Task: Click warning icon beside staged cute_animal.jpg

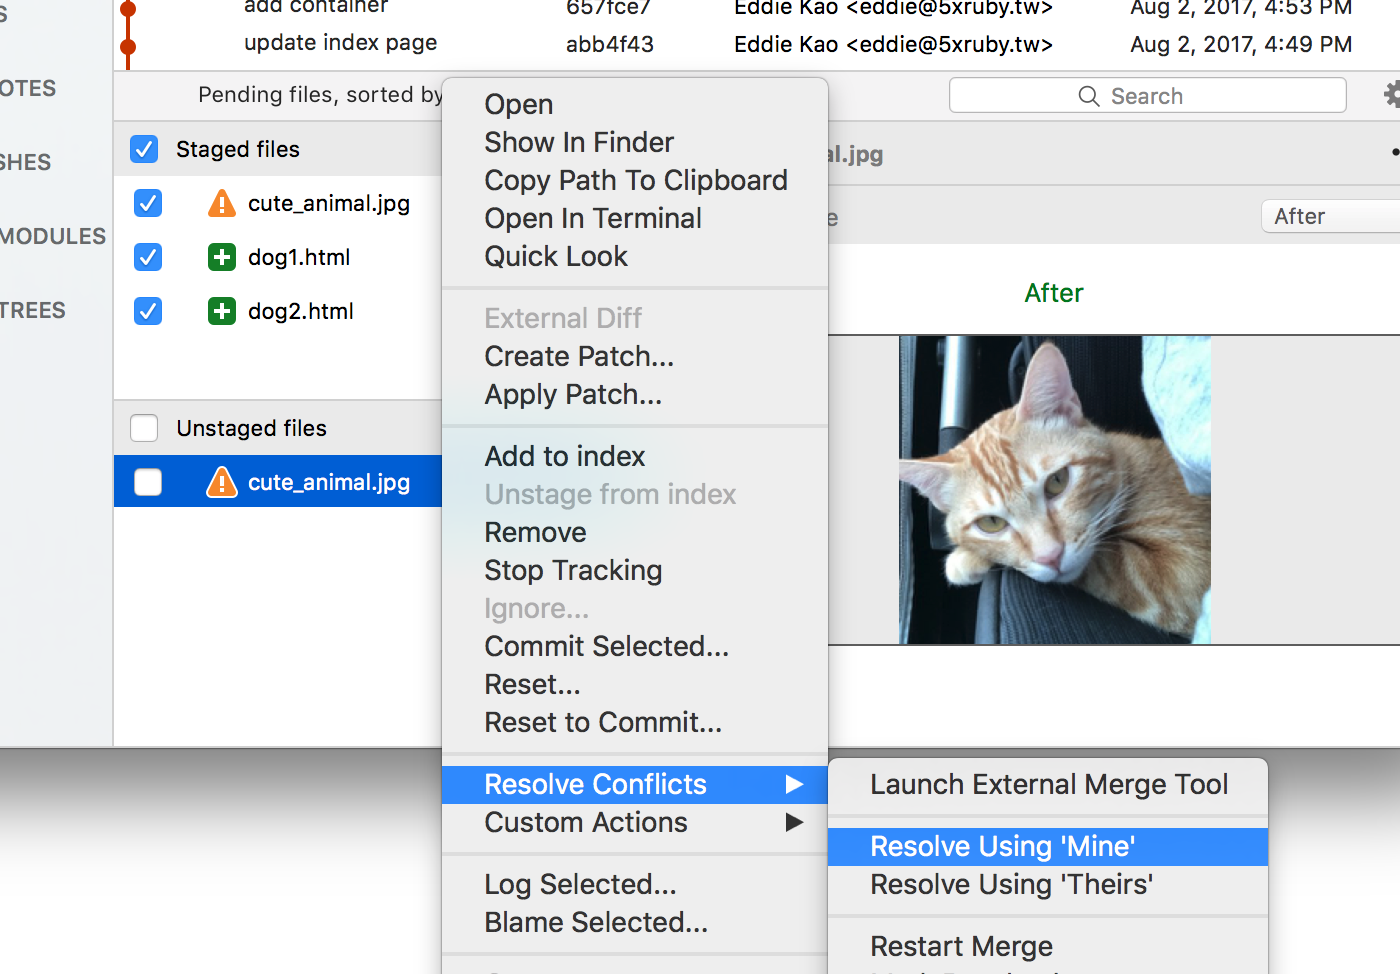Action: coord(221,204)
